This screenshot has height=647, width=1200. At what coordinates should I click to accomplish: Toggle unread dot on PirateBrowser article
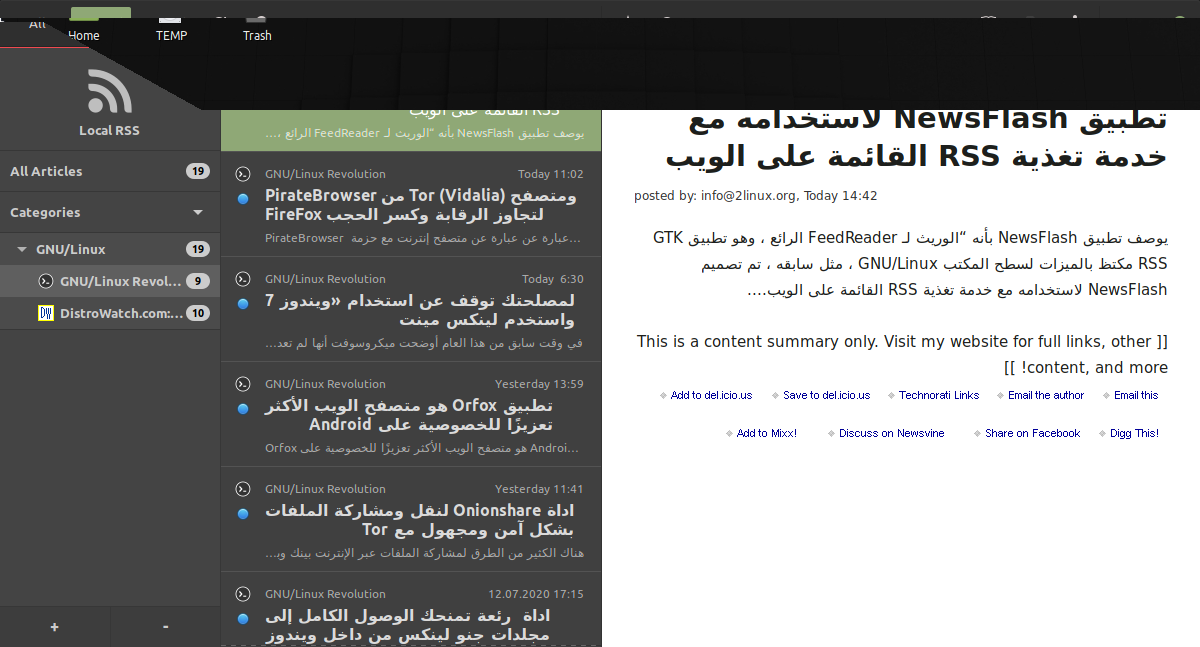(243, 199)
